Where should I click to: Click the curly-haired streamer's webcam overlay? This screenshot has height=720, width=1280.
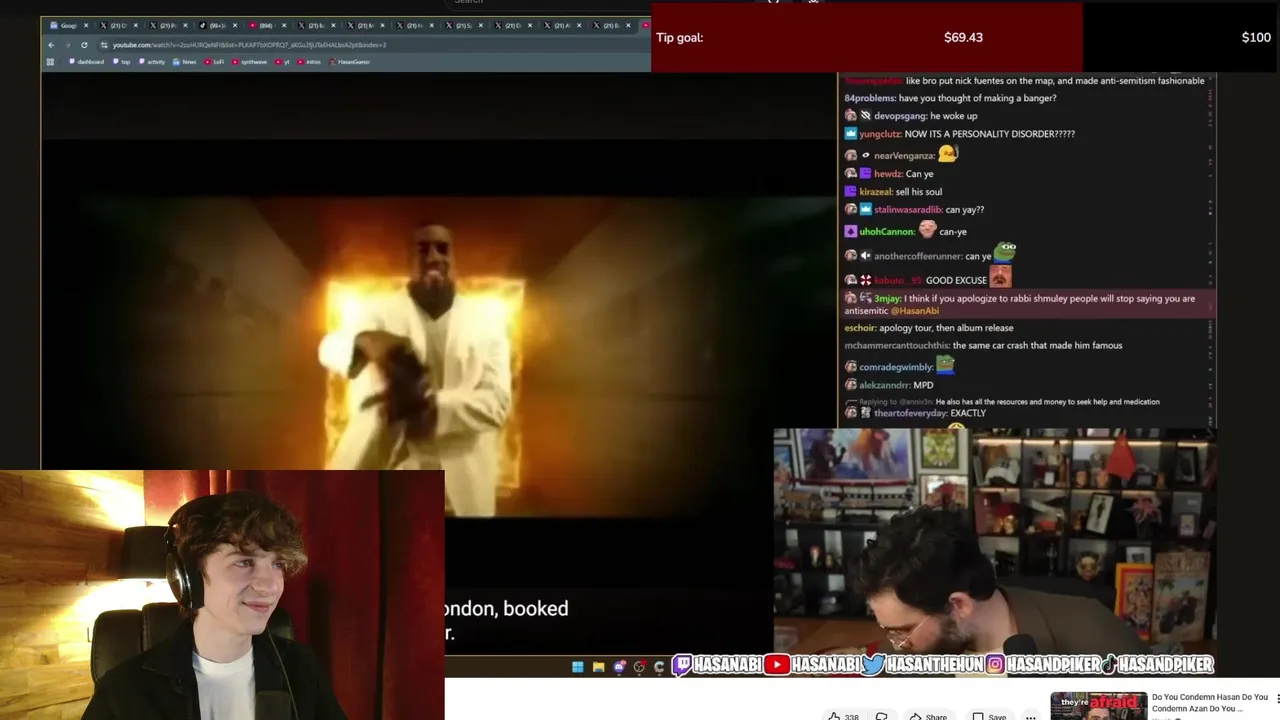point(222,595)
